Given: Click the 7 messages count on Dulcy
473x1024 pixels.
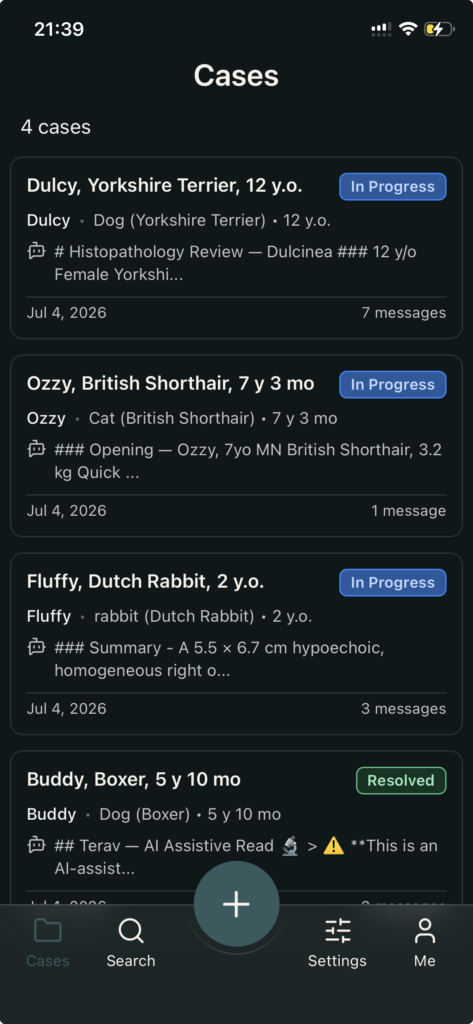Looking at the screenshot, I should click(x=404, y=313).
